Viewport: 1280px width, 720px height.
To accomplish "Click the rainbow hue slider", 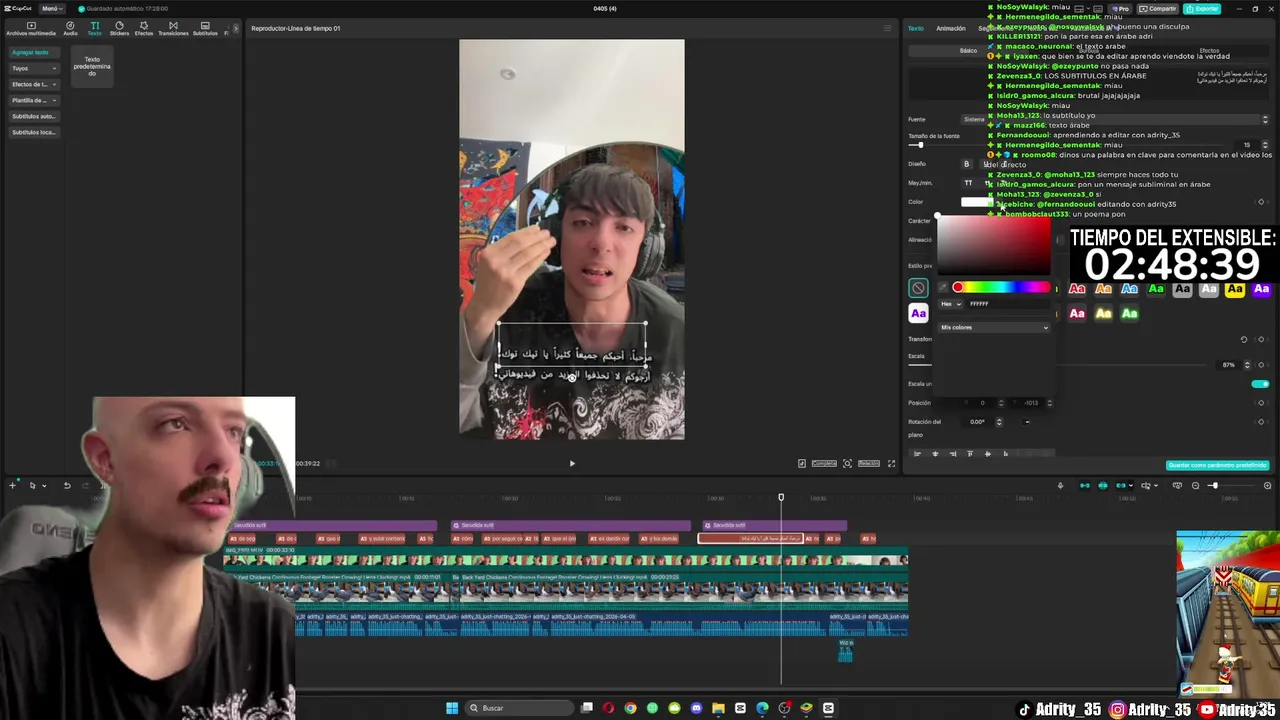I will point(1001,288).
